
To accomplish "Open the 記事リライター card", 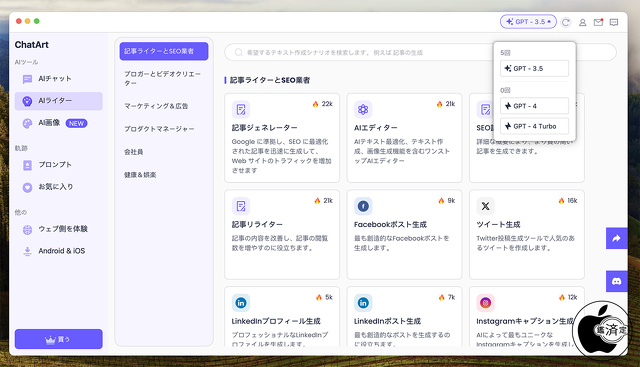I will [x=282, y=234].
